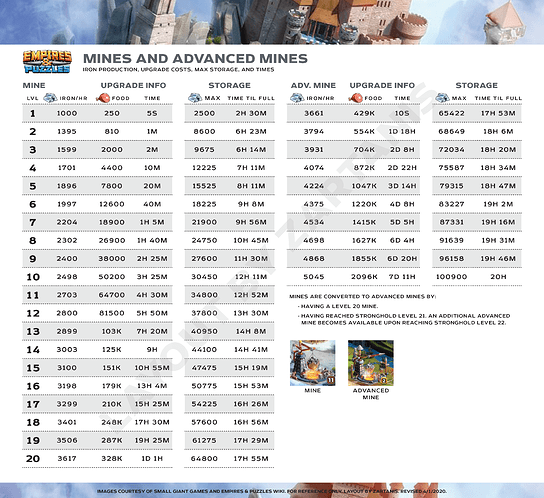
Task: Click the food icon in Mine upgrade info
Action: click(103, 98)
